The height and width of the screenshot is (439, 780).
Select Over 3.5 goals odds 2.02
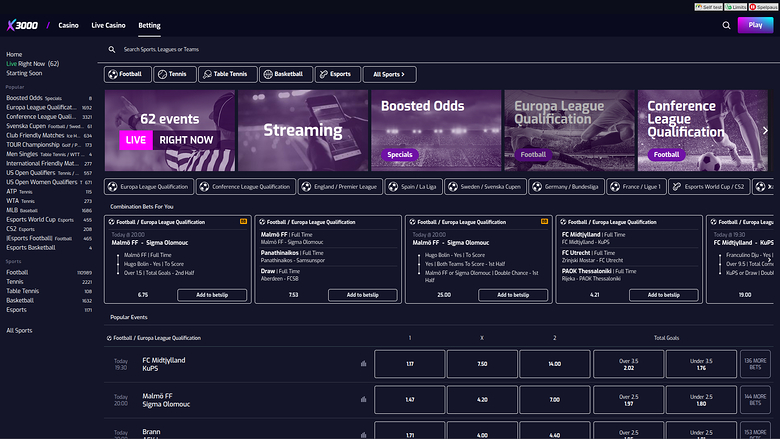628,364
